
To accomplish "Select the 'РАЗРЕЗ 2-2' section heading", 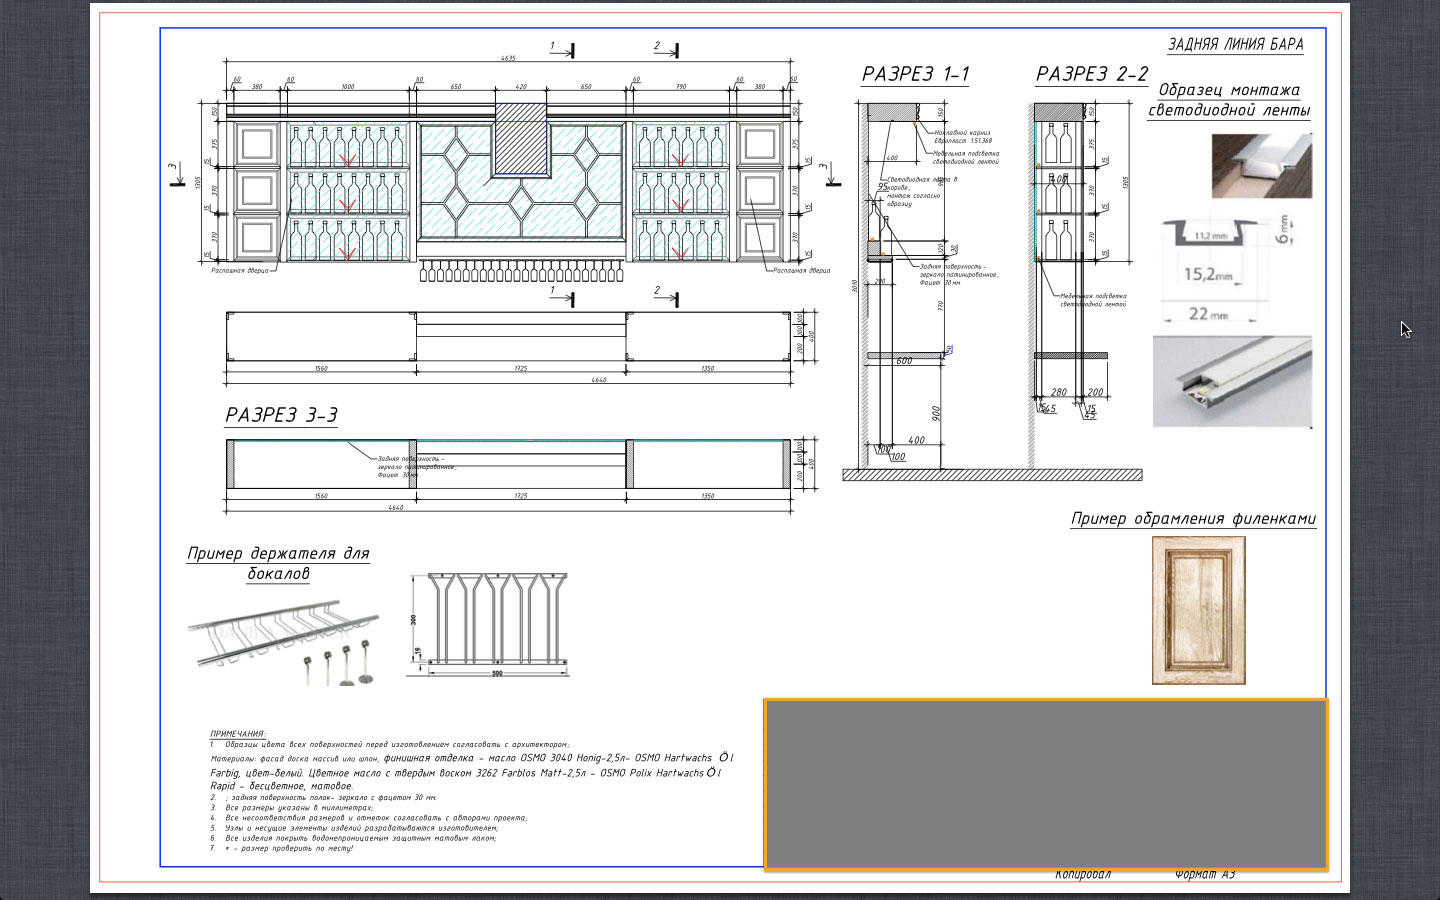I will [x=1092, y=74].
